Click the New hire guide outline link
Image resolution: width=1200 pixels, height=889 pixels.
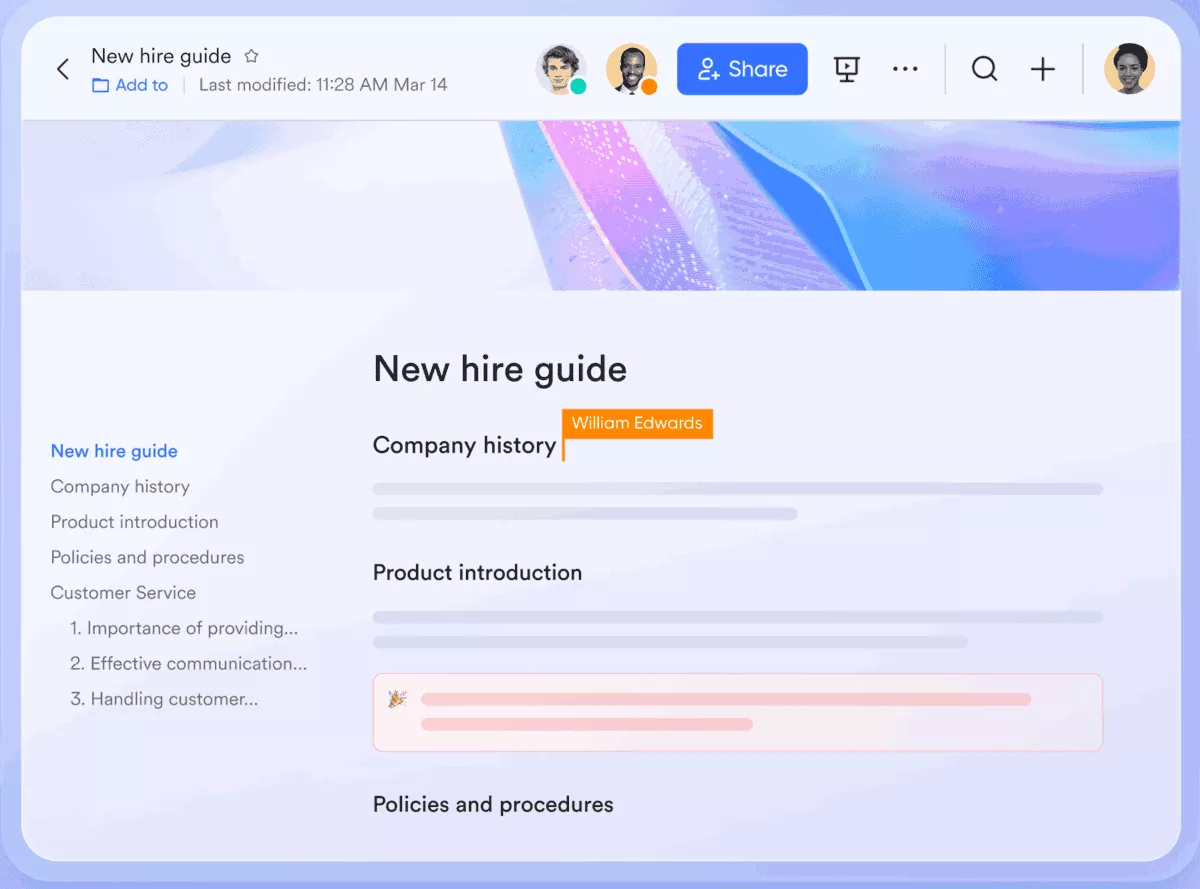(114, 451)
